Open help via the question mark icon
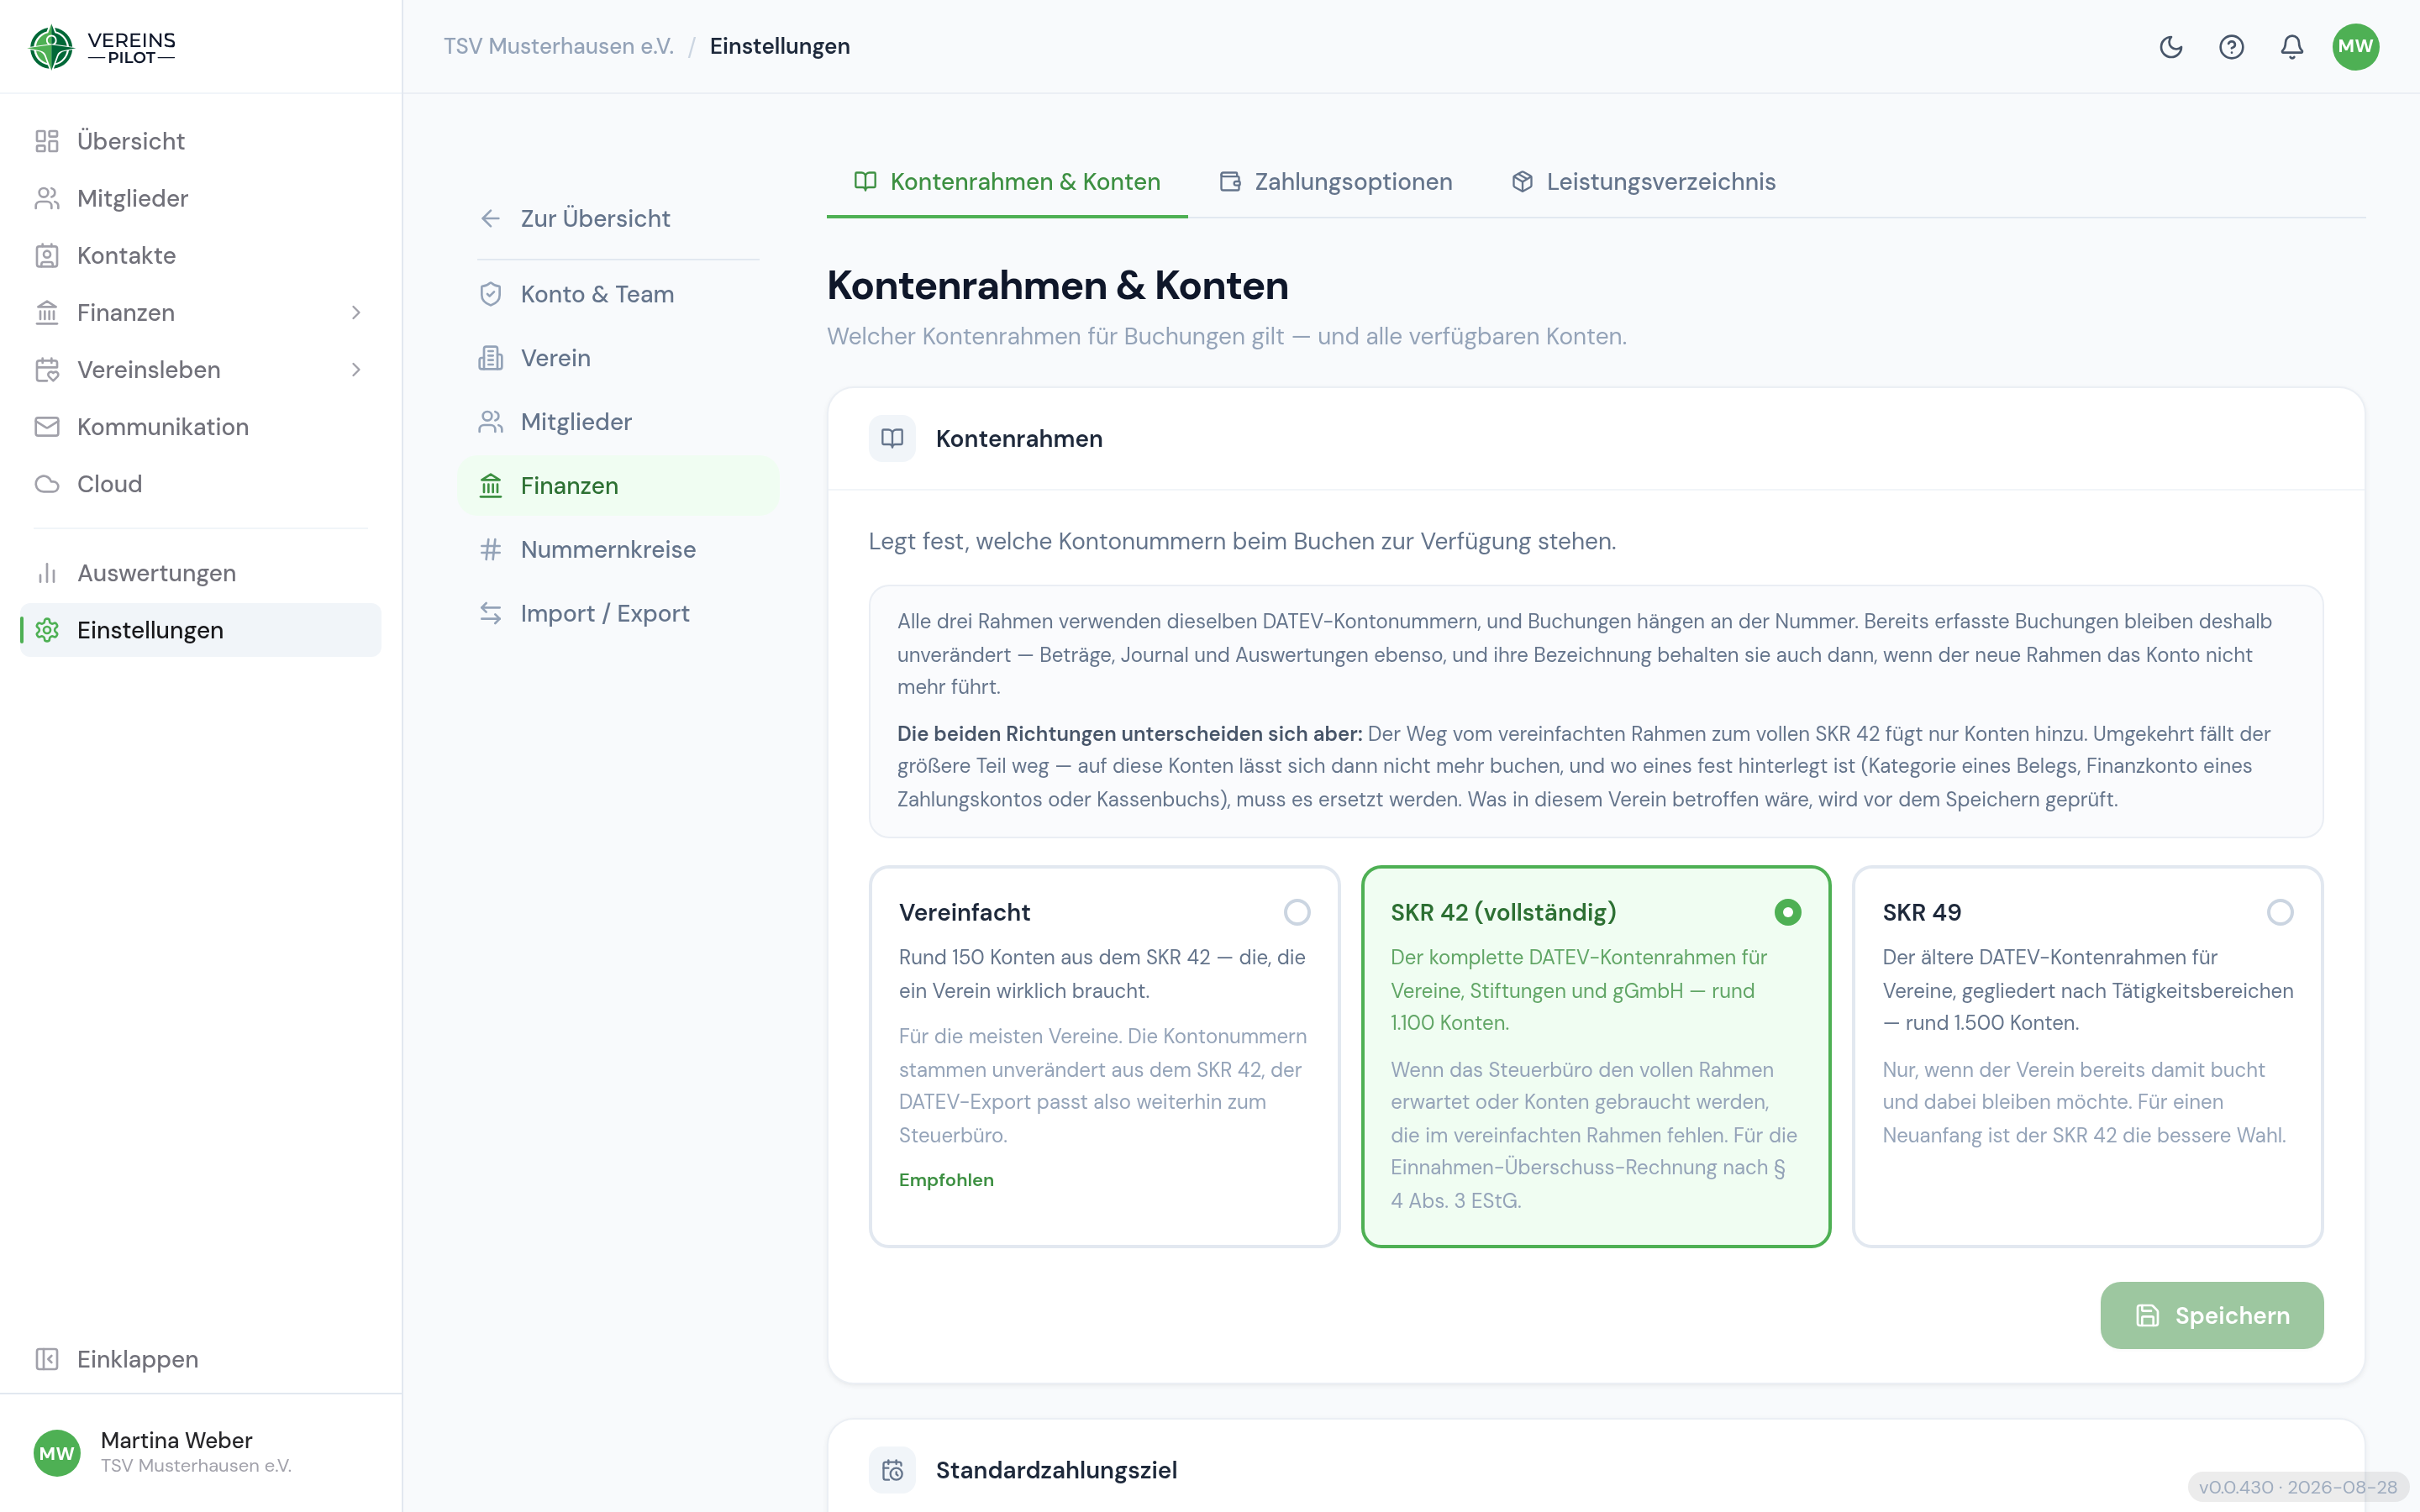 click(2231, 47)
